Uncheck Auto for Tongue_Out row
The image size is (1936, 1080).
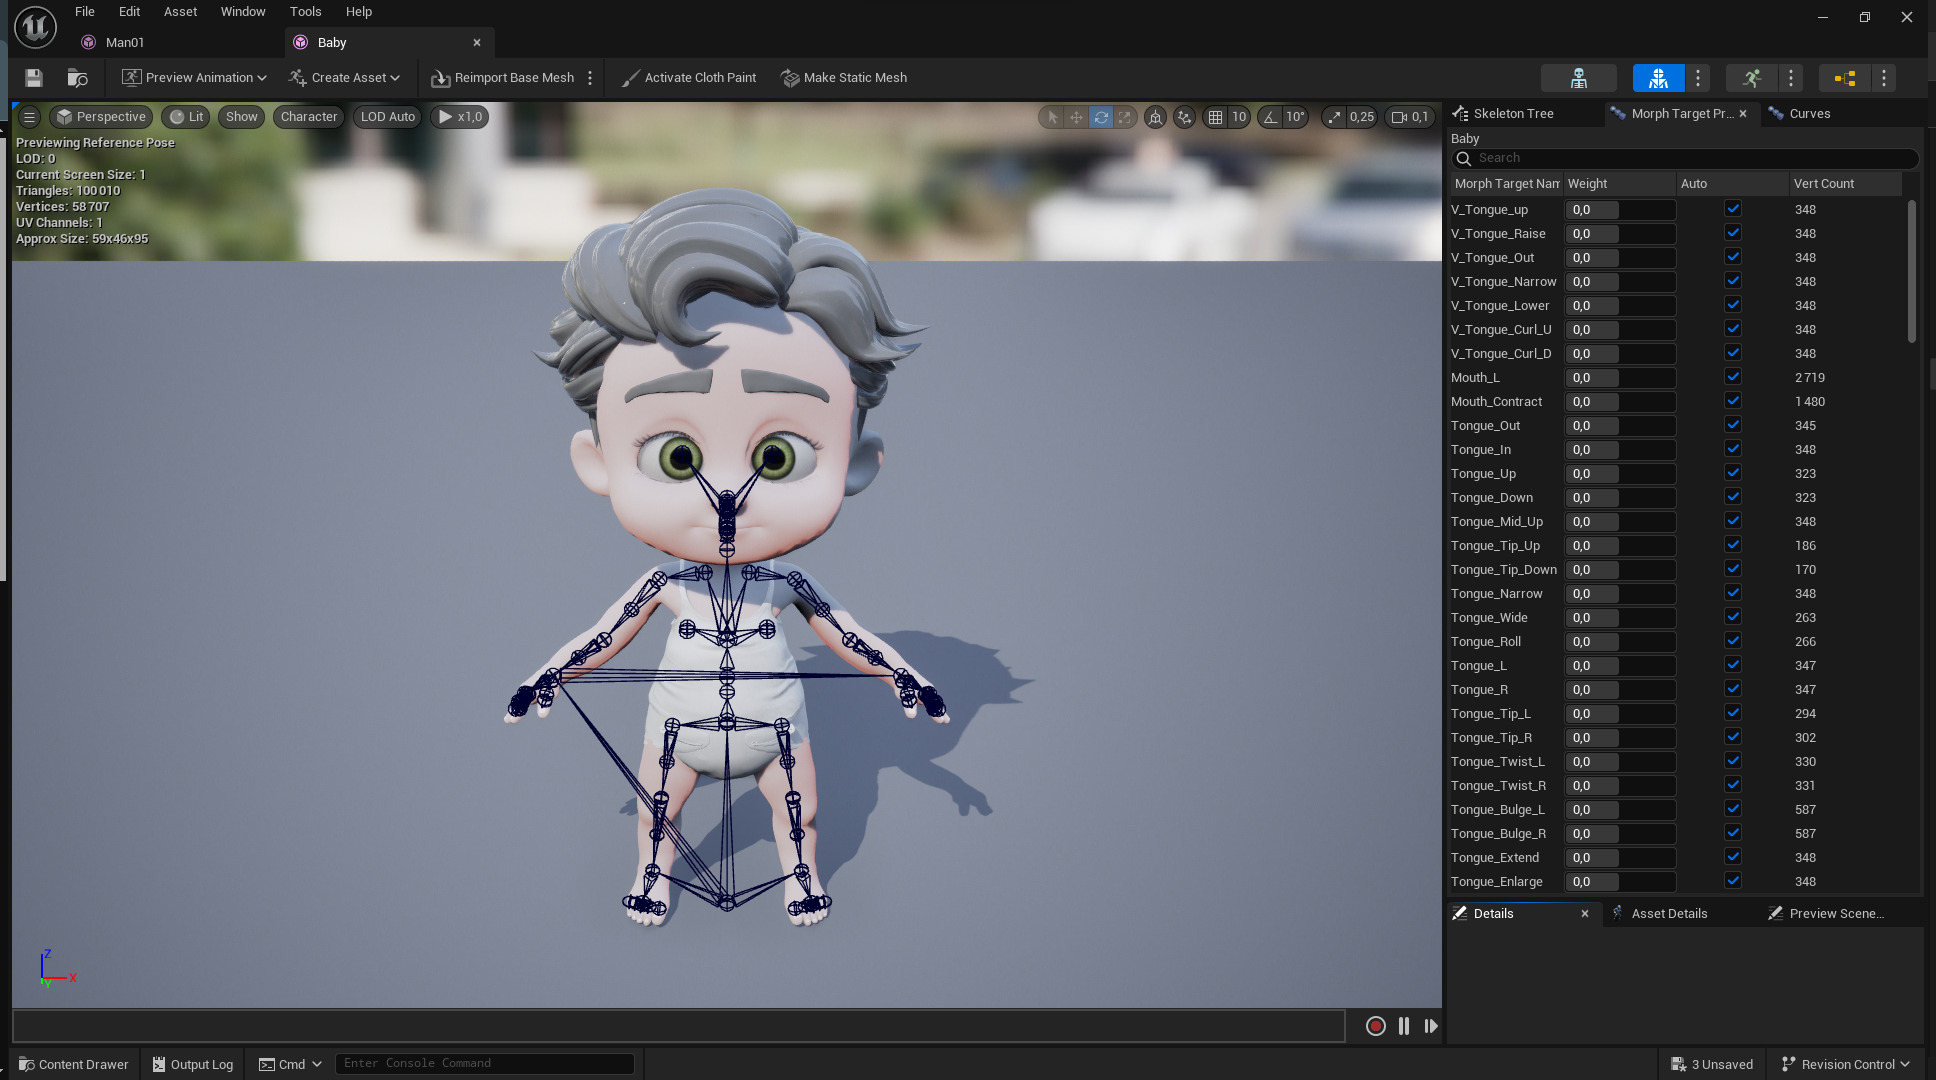point(1733,425)
